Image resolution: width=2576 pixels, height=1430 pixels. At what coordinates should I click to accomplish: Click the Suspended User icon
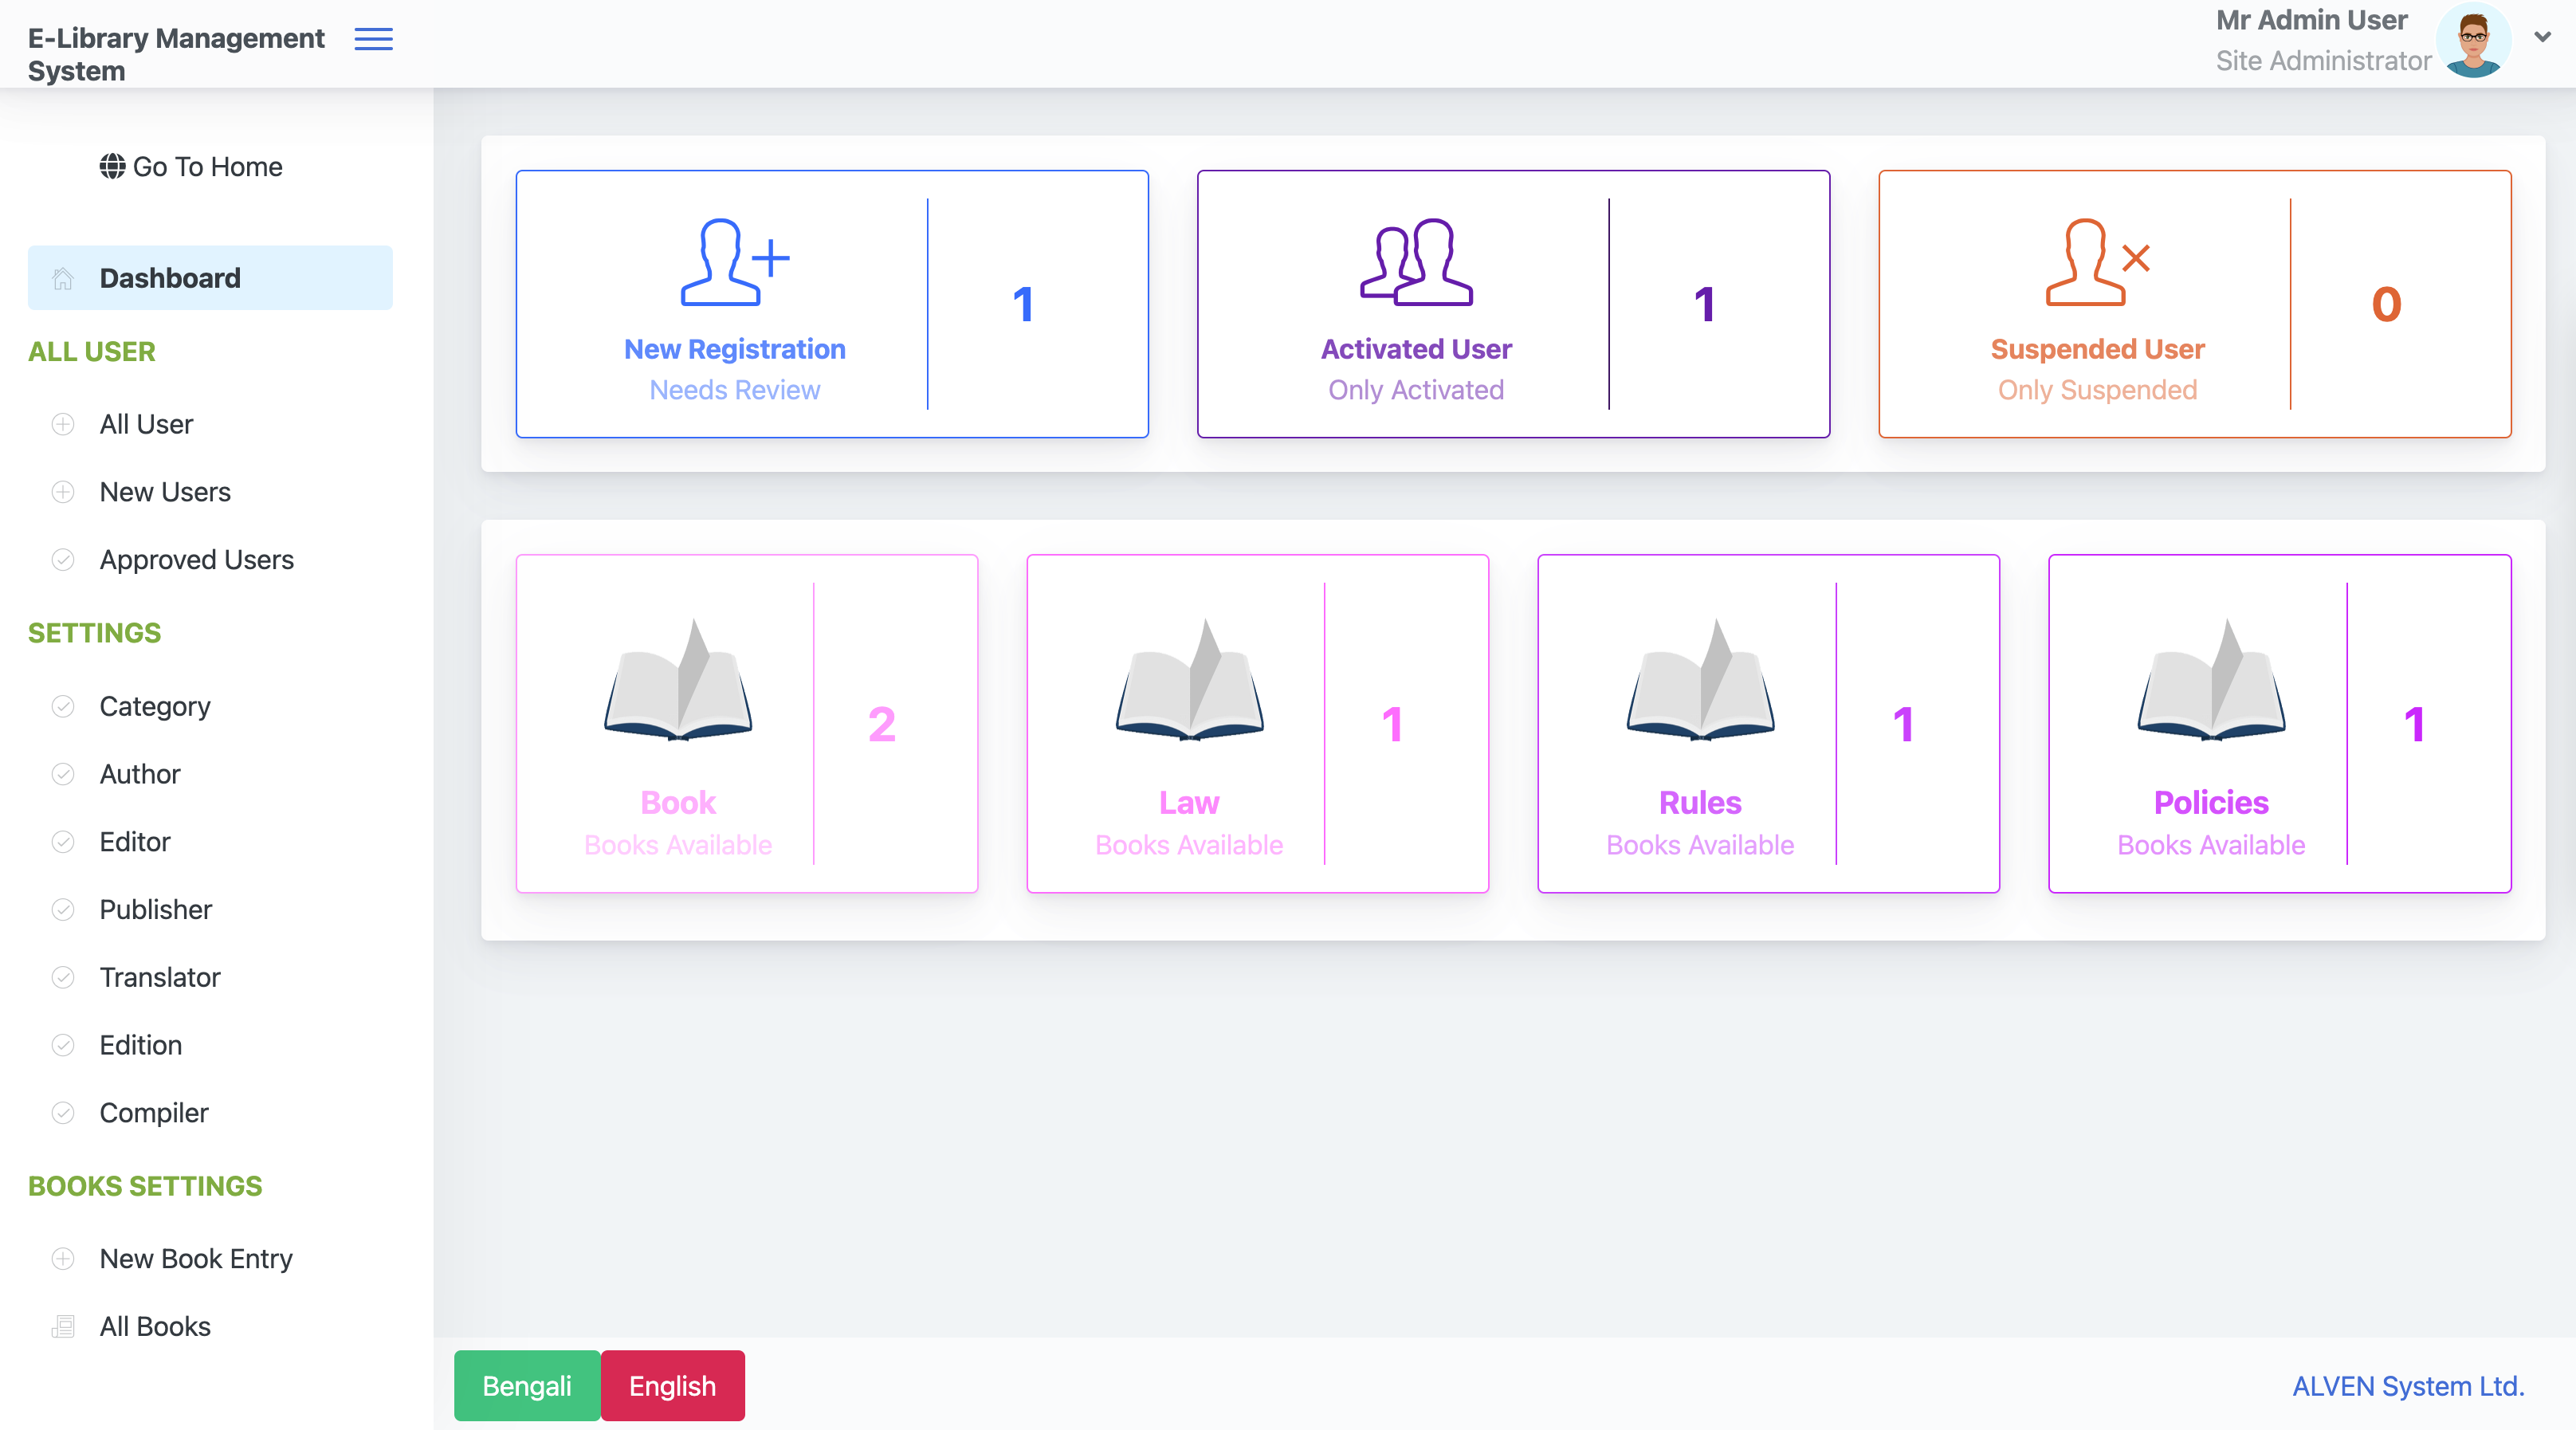point(2097,262)
